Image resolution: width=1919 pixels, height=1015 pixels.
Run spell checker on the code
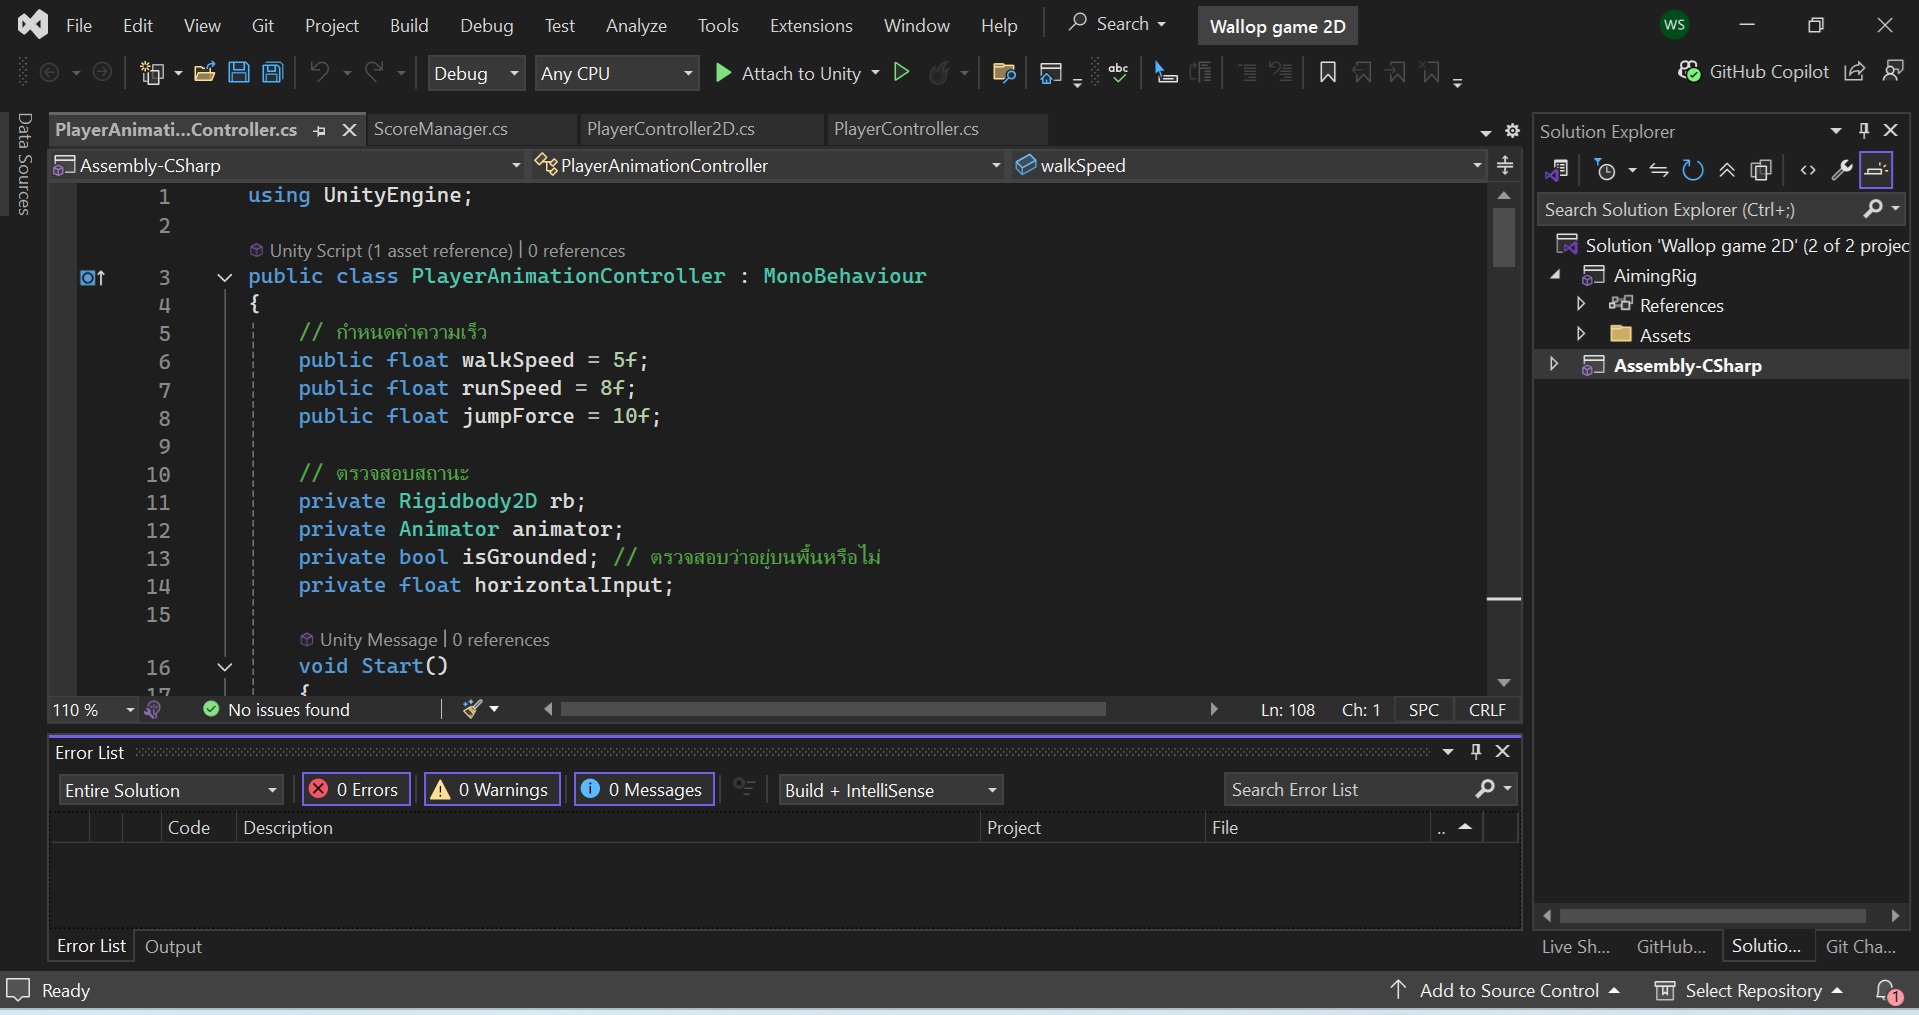point(1119,72)
